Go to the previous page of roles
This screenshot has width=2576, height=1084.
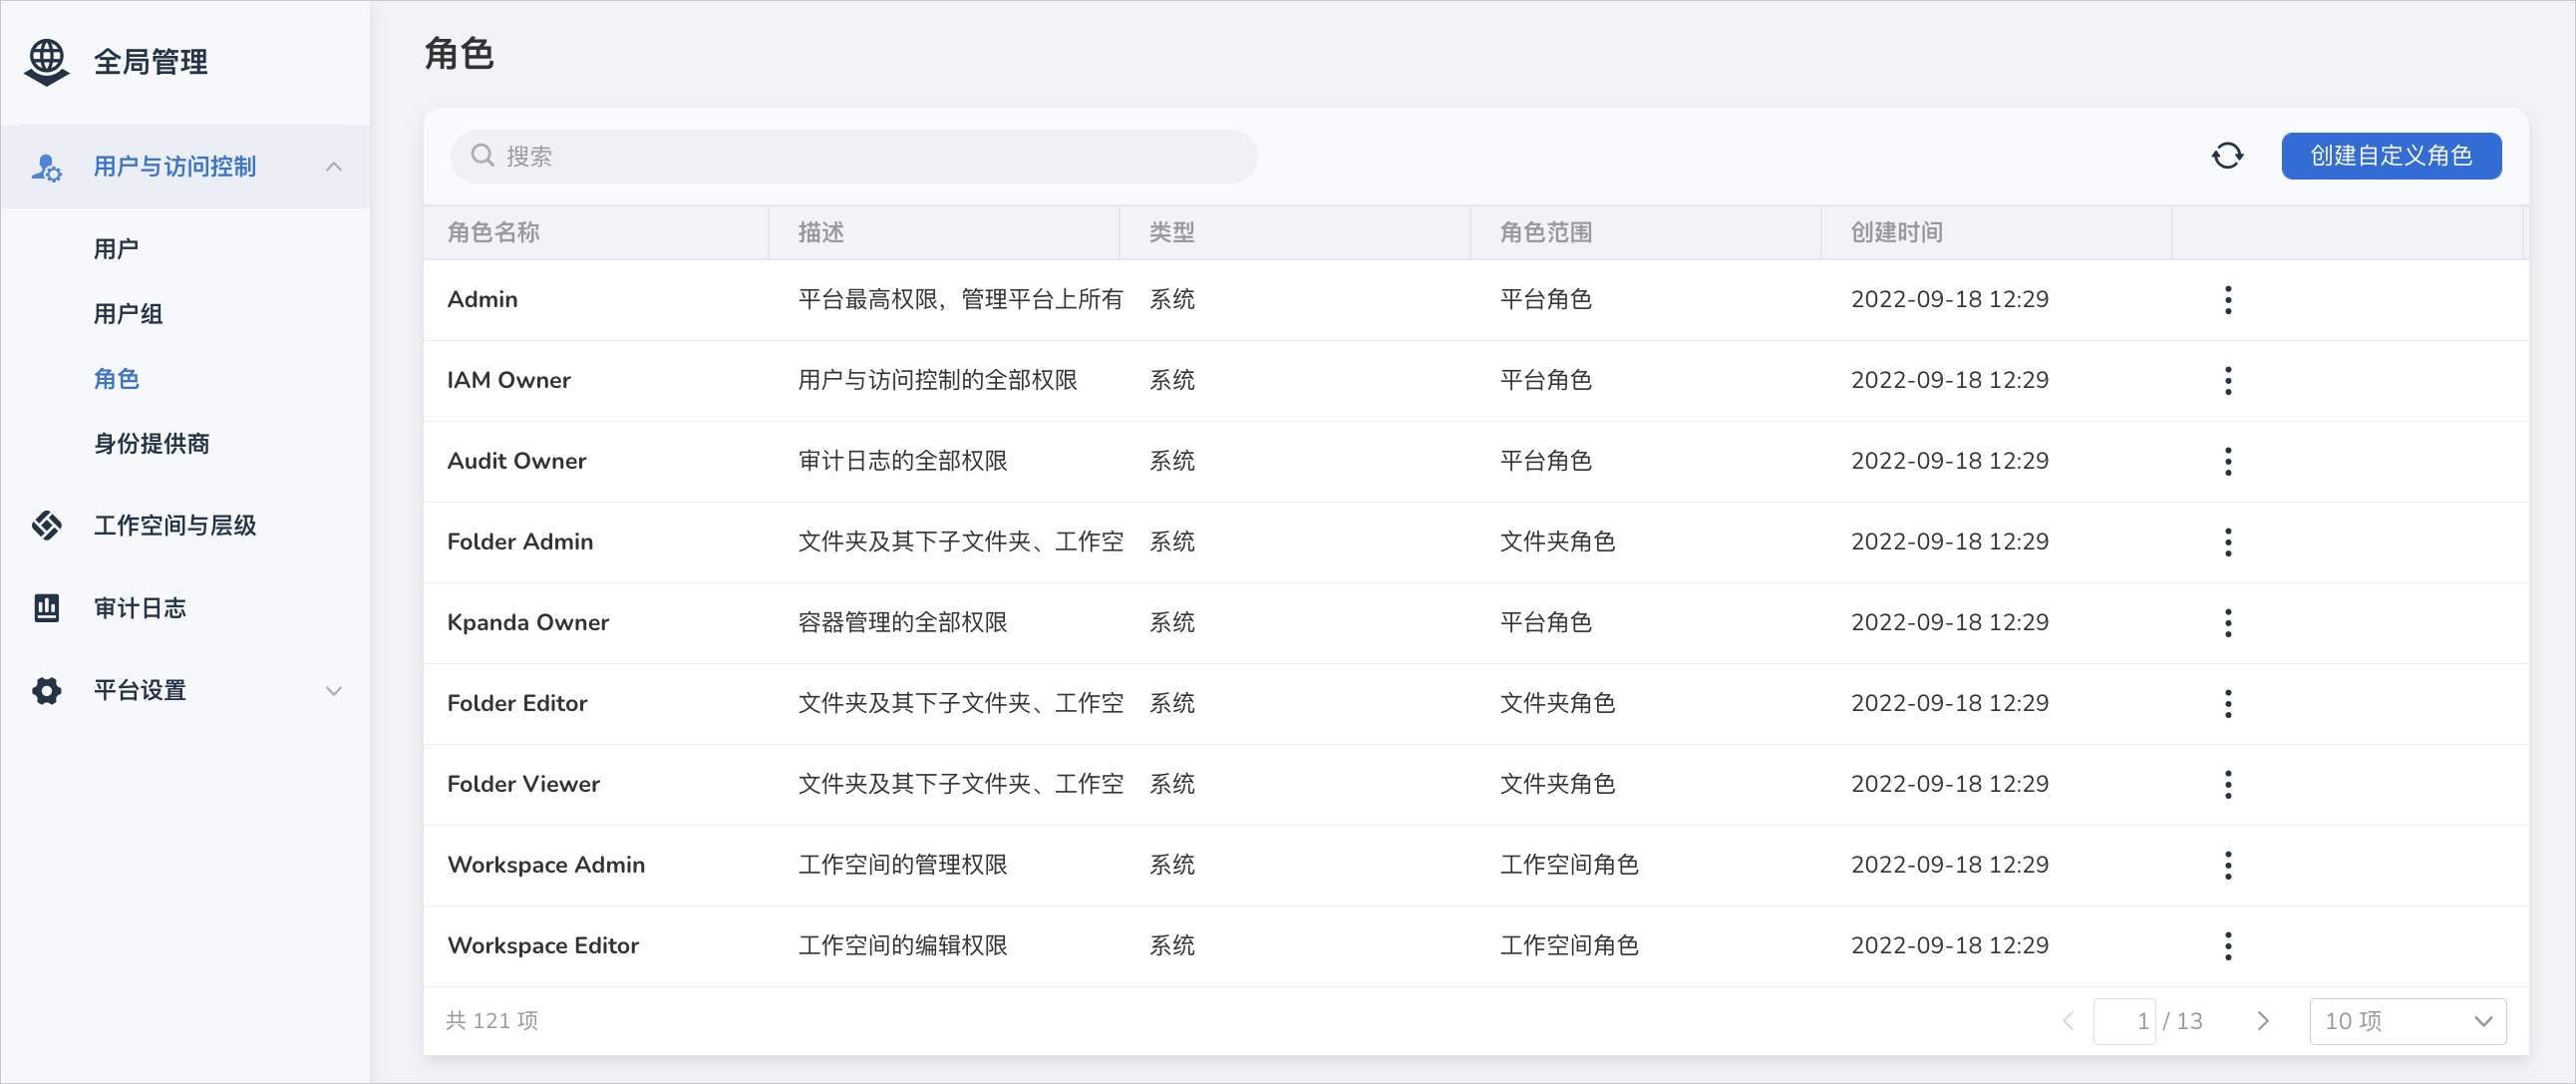[x=2068, y=1021]
